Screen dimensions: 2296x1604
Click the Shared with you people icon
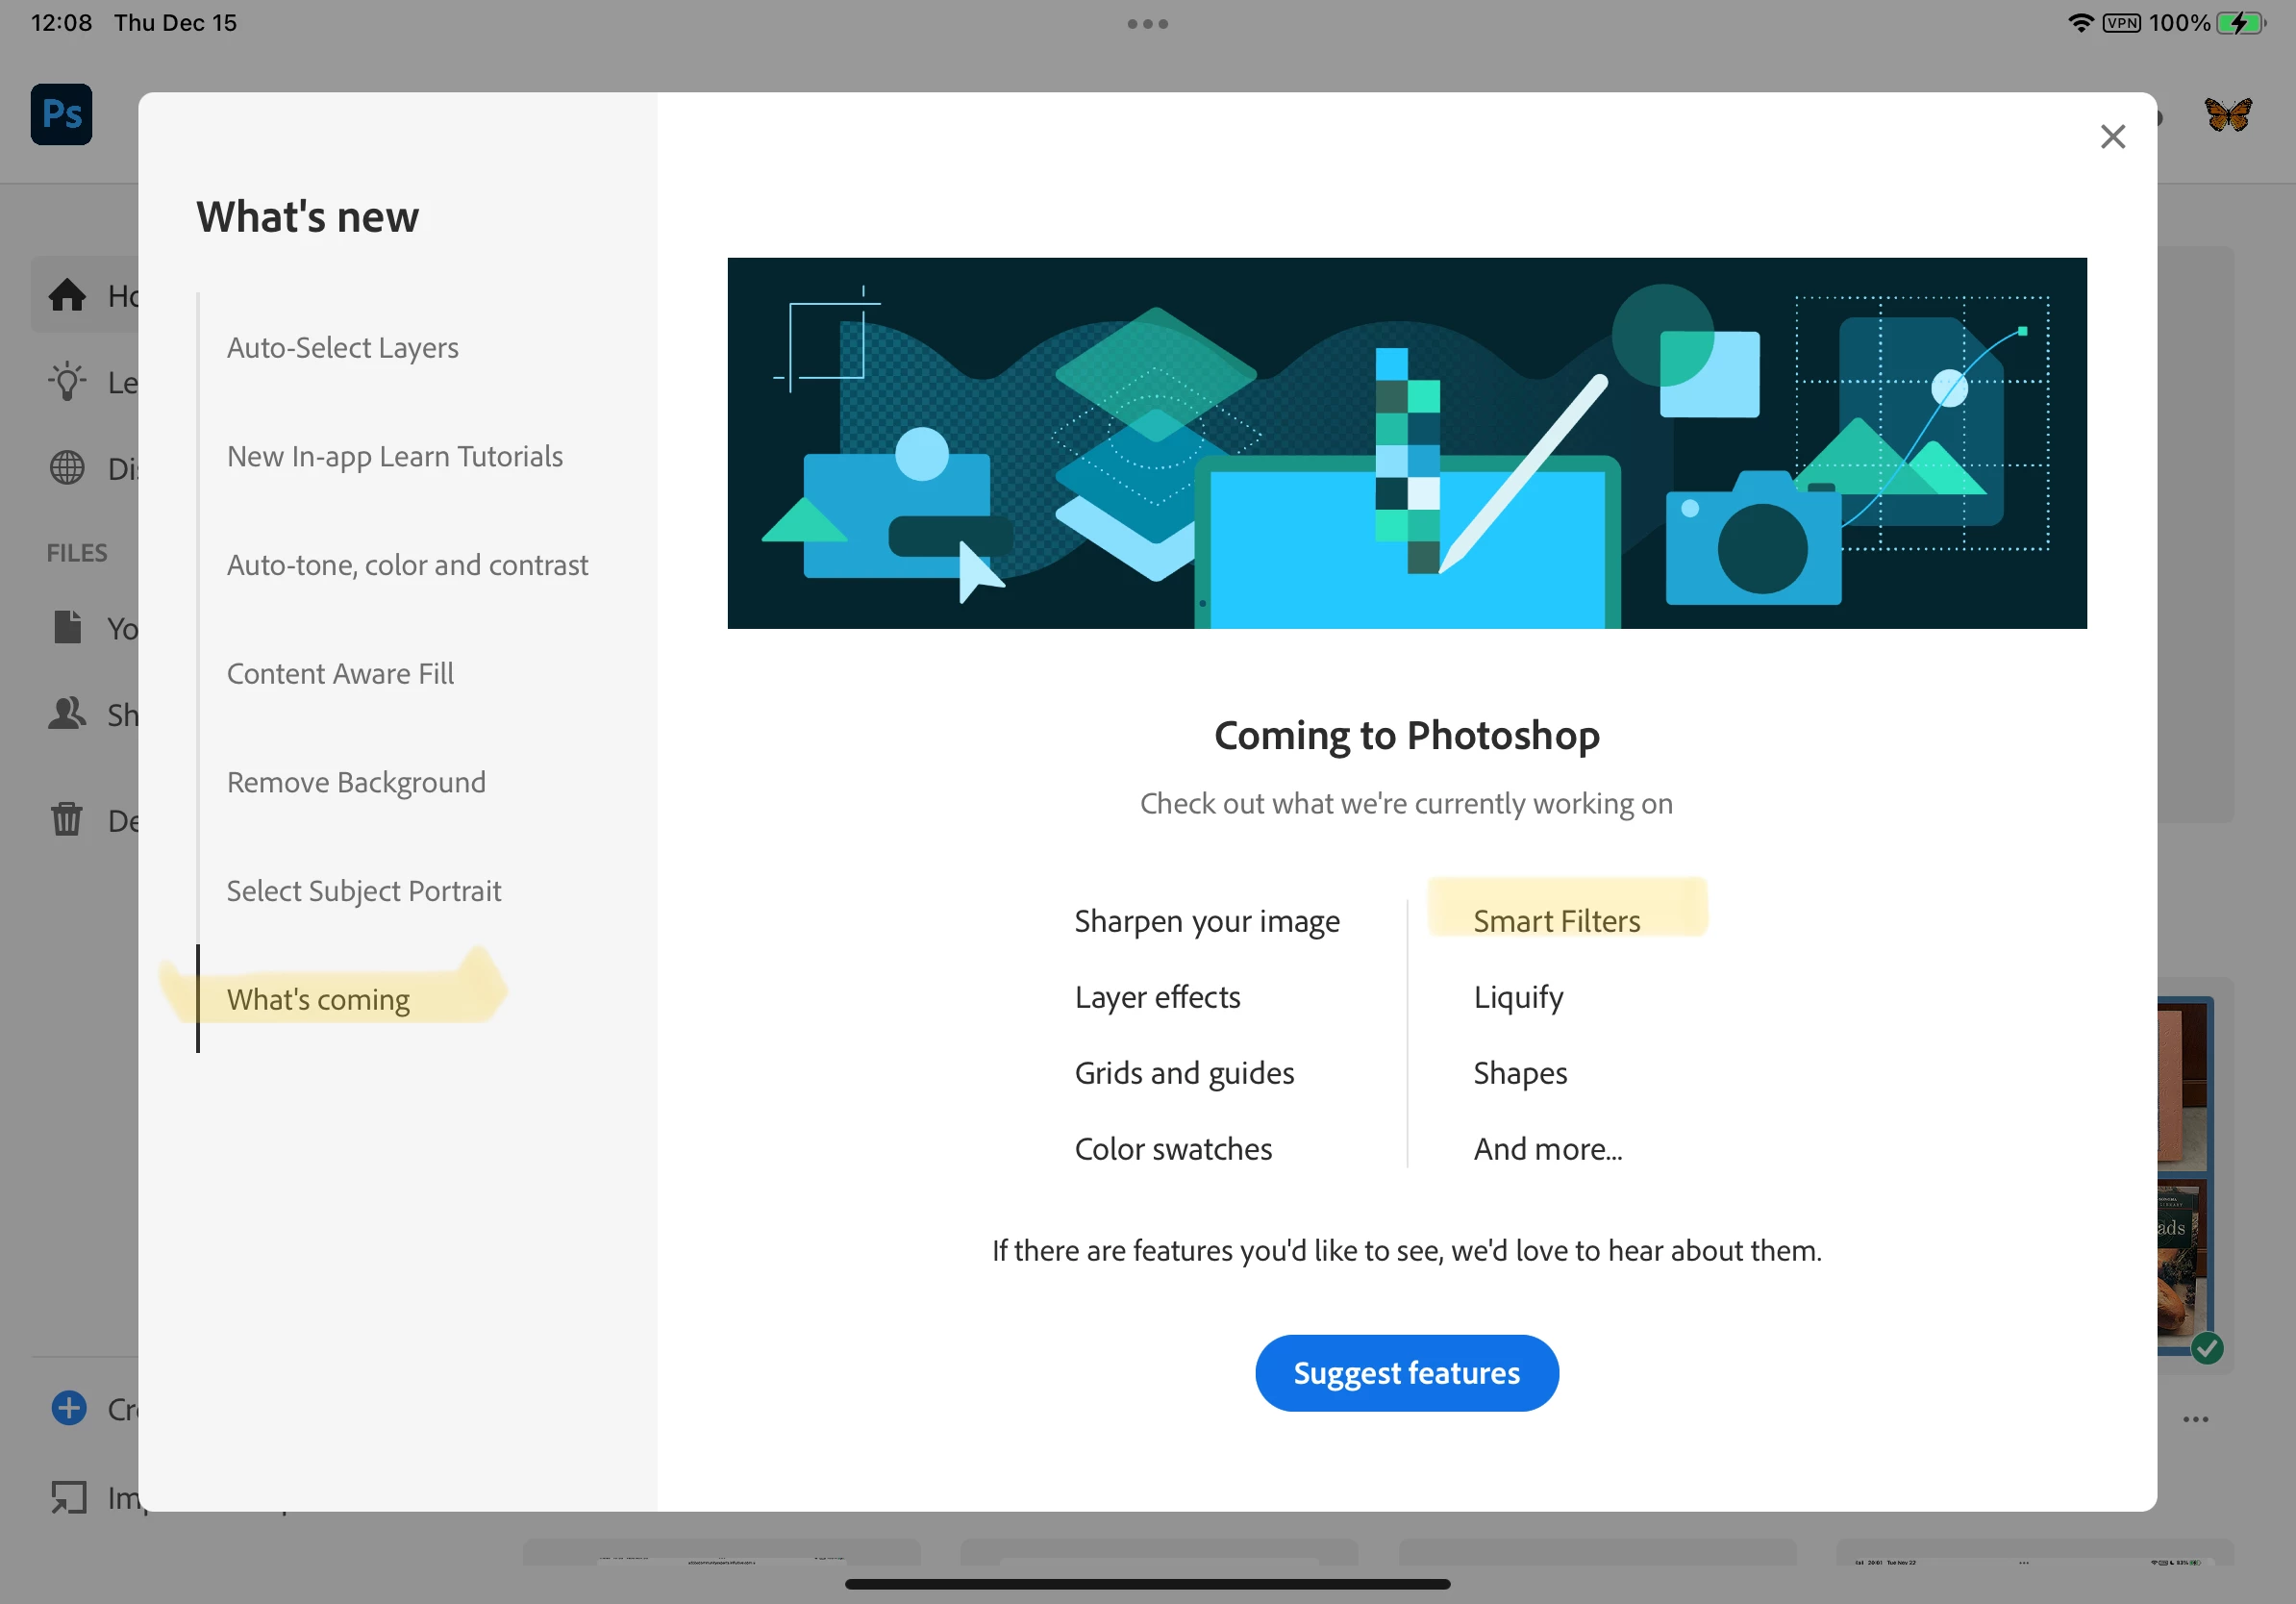coord(67,713)
